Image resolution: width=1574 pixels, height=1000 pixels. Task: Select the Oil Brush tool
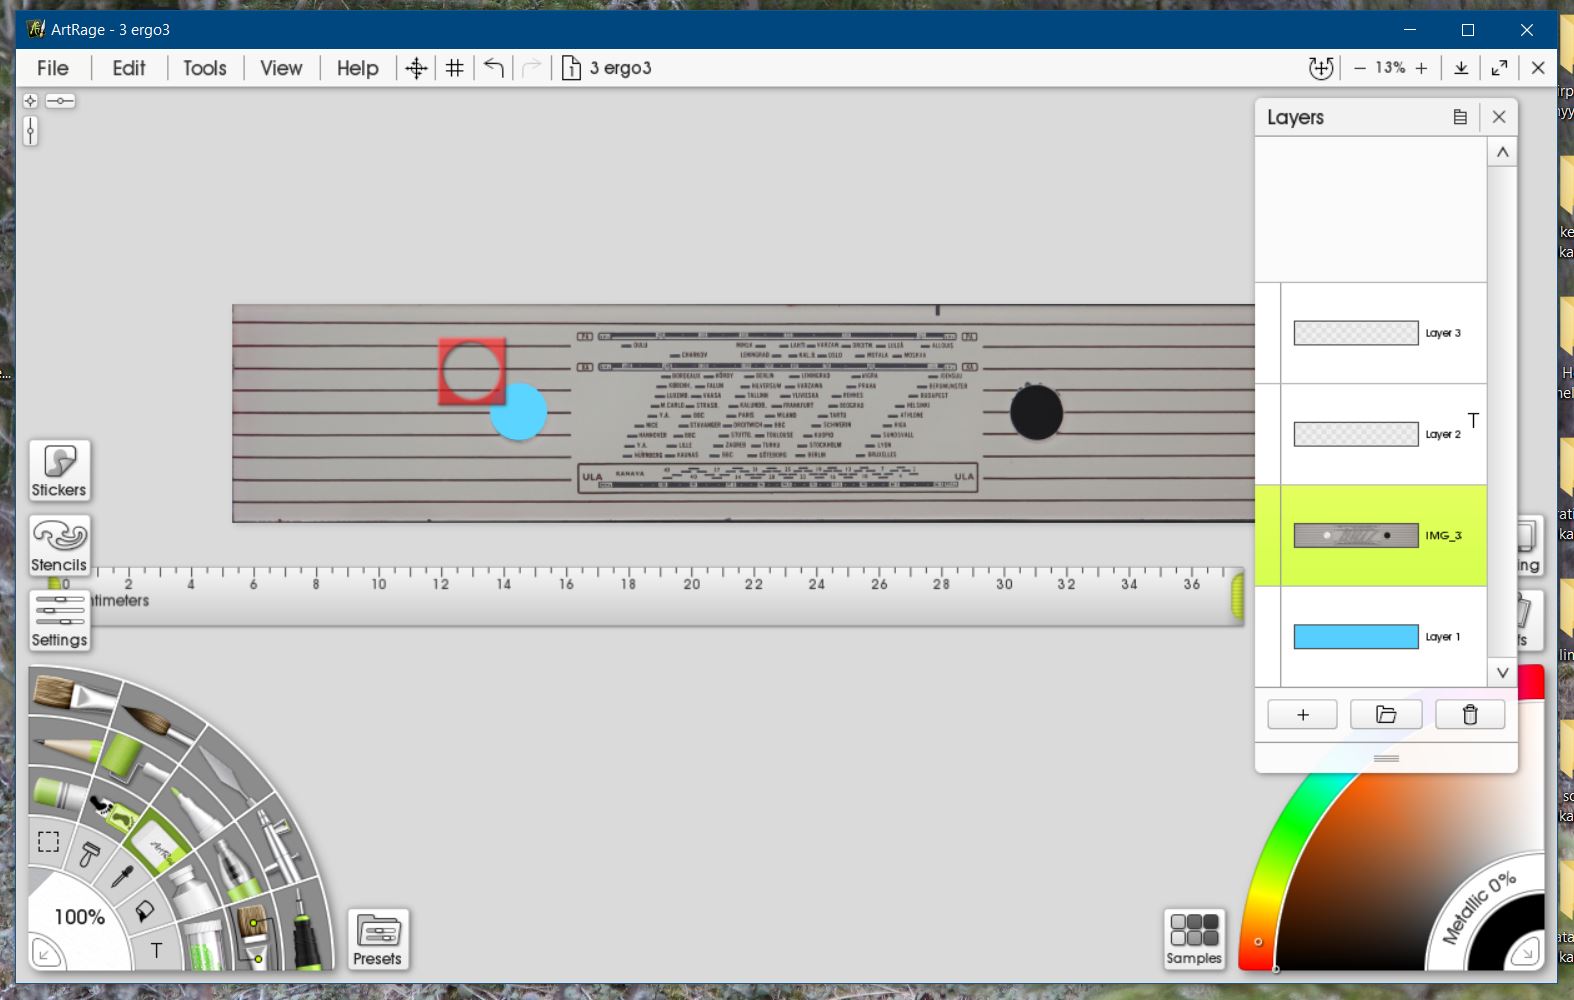[72, 693]
